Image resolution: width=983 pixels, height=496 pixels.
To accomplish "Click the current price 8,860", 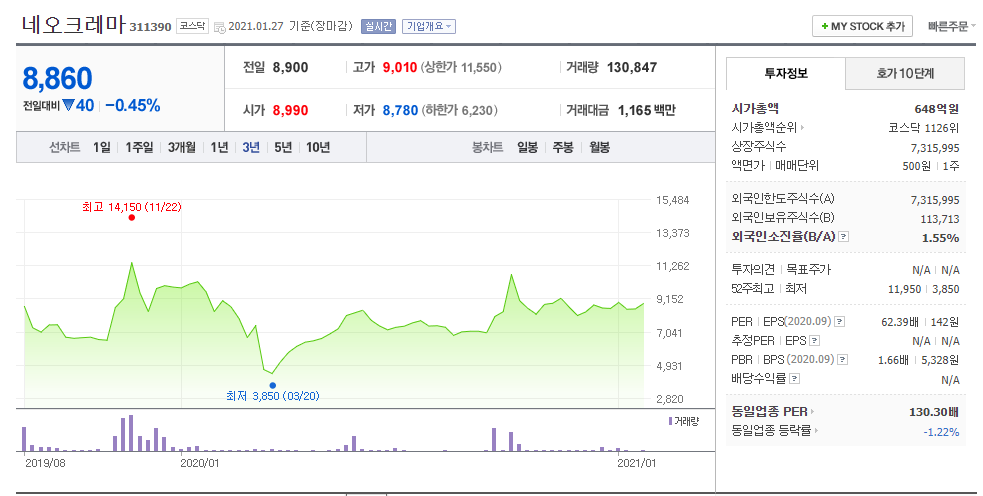I will [x=58, y=79].
